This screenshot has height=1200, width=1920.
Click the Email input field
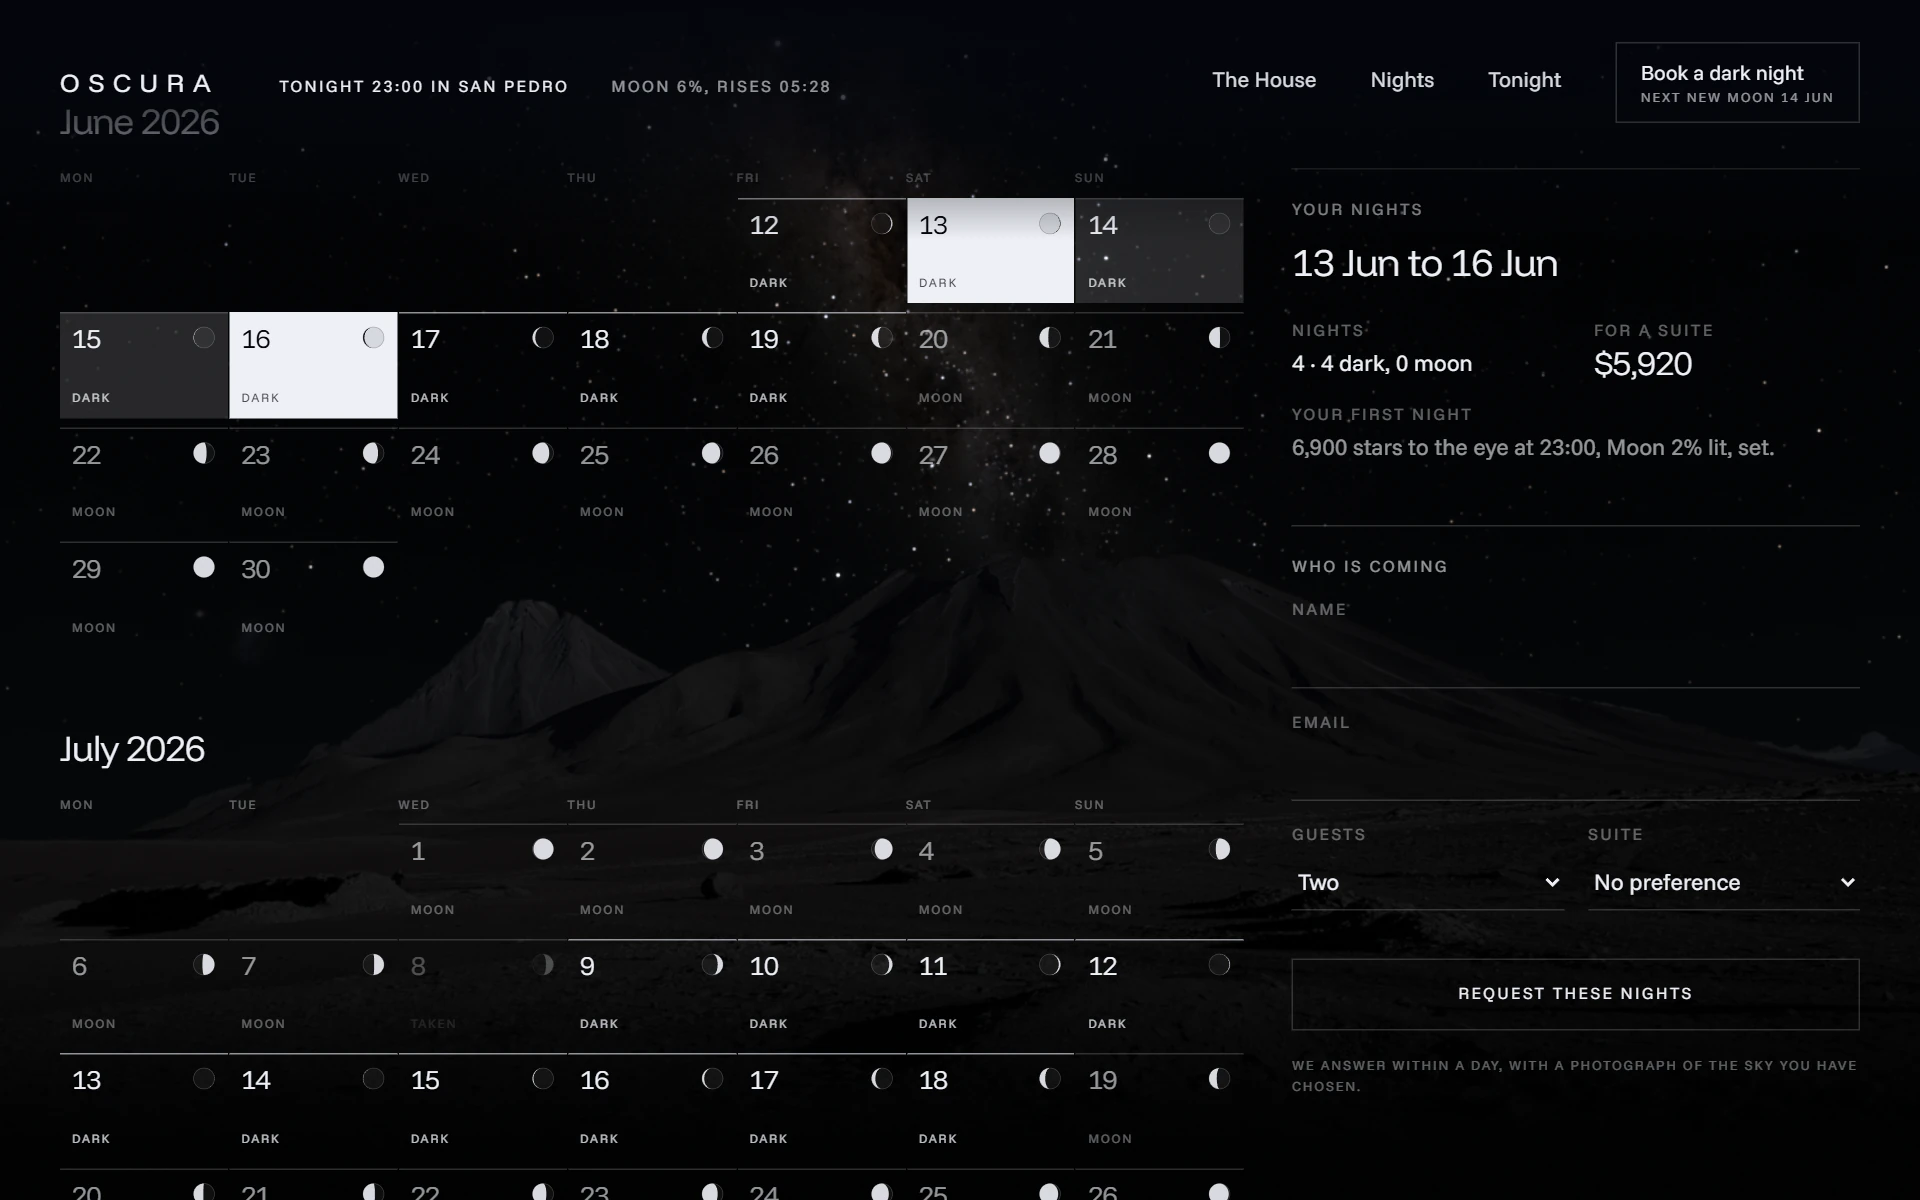(1575, 769)
